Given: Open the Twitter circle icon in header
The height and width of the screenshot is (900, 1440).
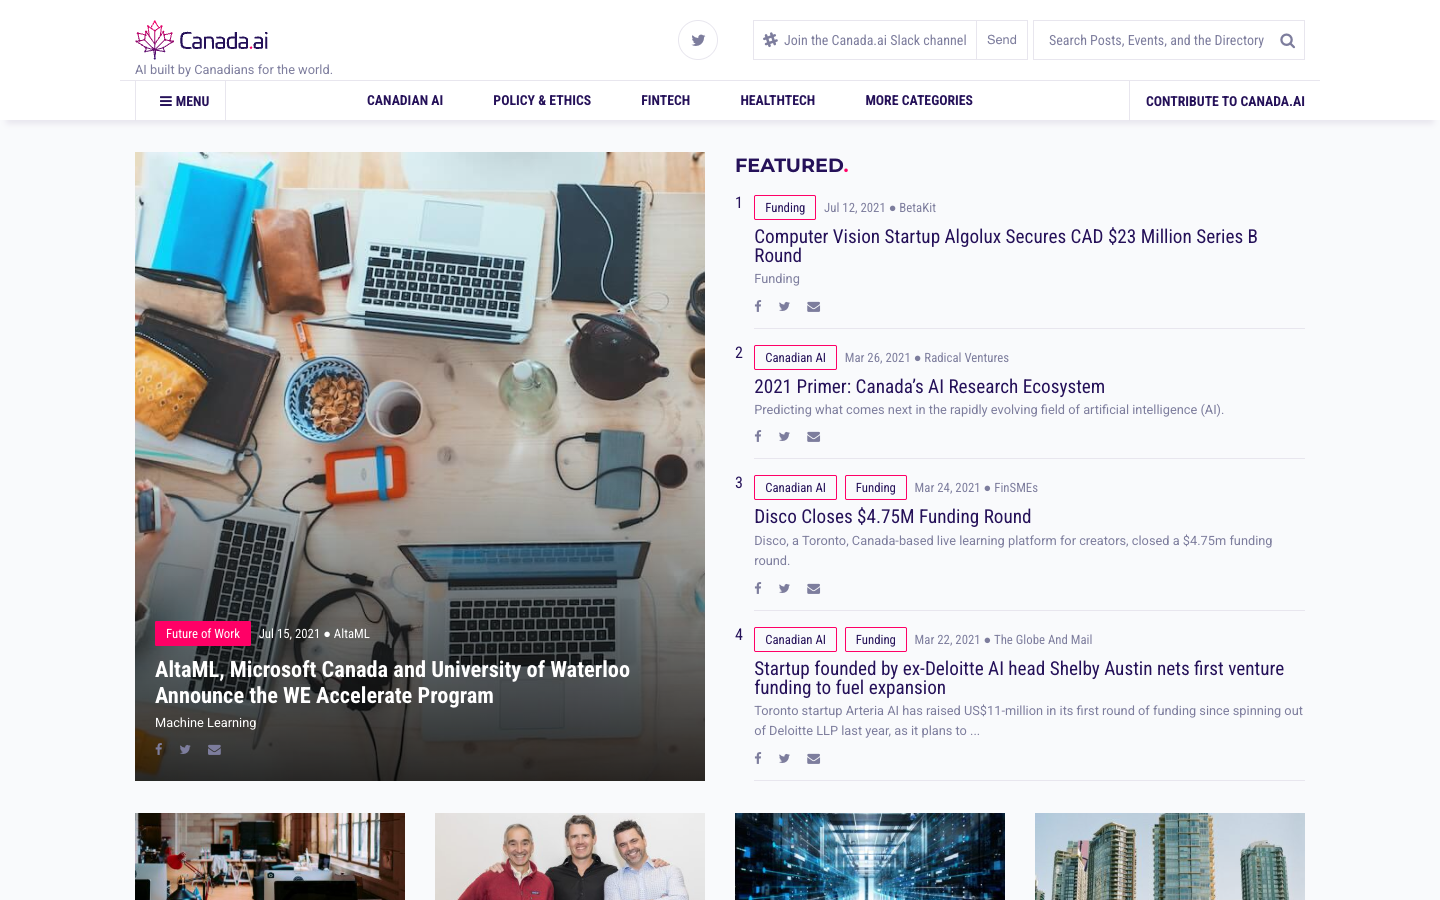Looking at the screenshot, I should coord(698,40).
